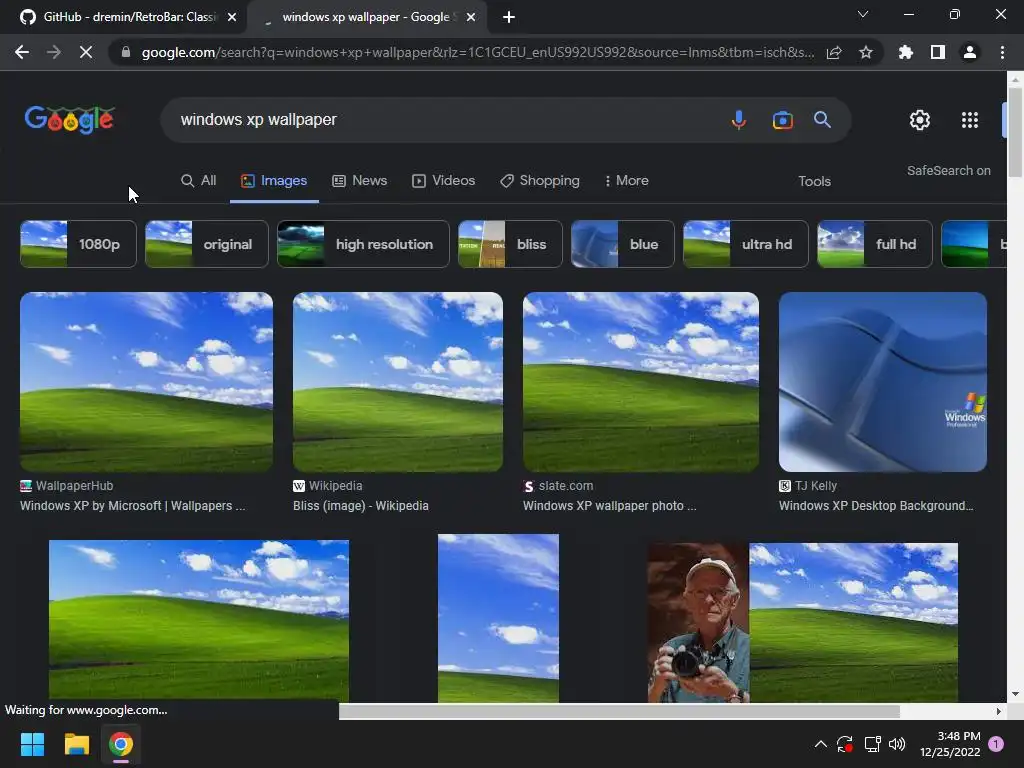This screenshot has width=1024, height=768.
Task: Switch to the Videos tab
Action: pos(443,180)
